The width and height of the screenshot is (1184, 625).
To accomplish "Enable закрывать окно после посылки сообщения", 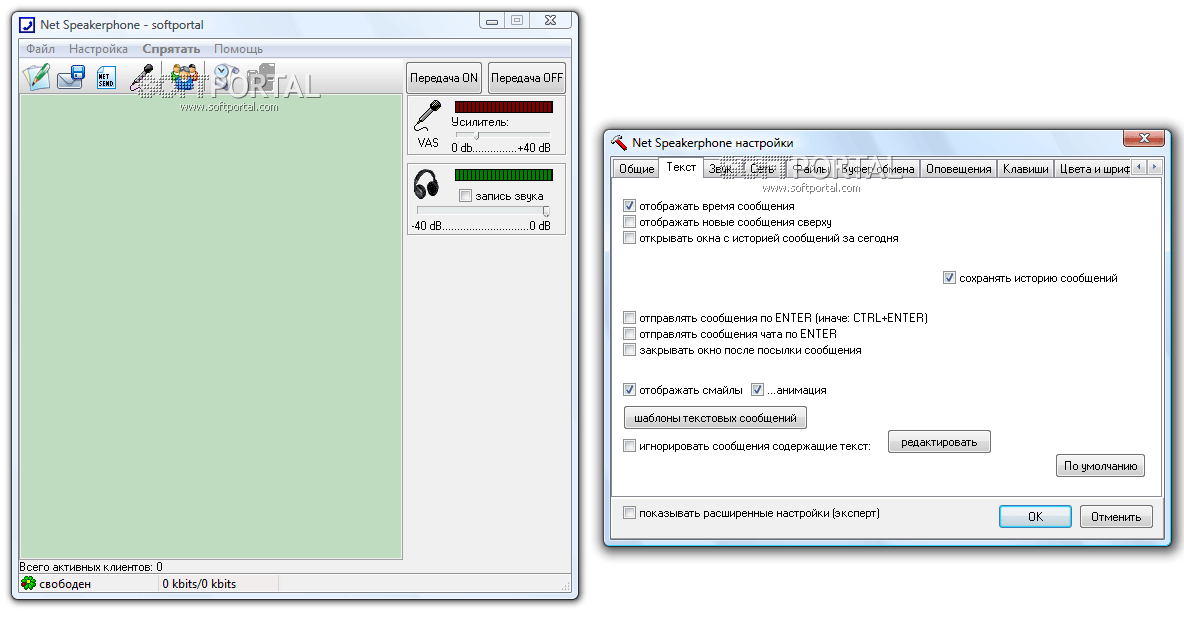I will [x=630, y=349].
